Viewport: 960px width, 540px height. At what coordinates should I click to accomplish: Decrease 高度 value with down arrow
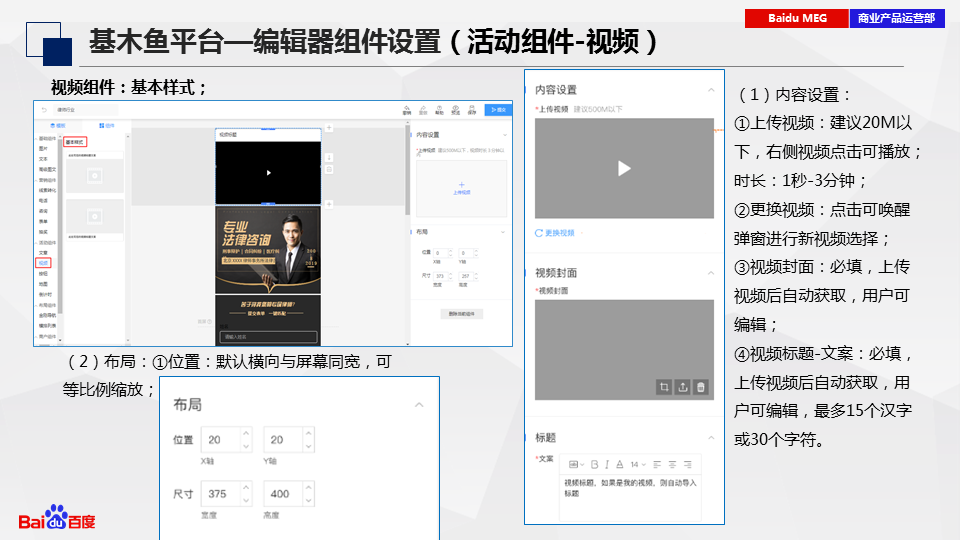(x=309, y=500)
